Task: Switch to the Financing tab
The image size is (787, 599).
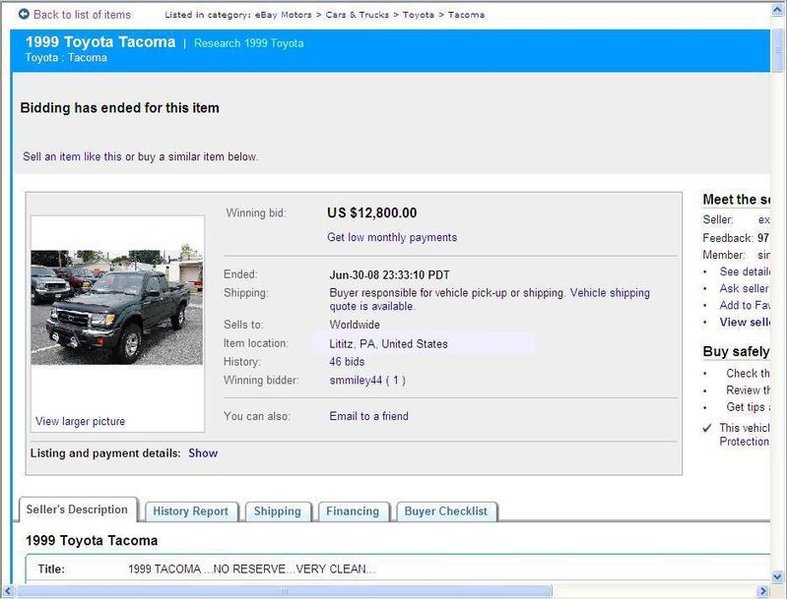Action: 353,511
